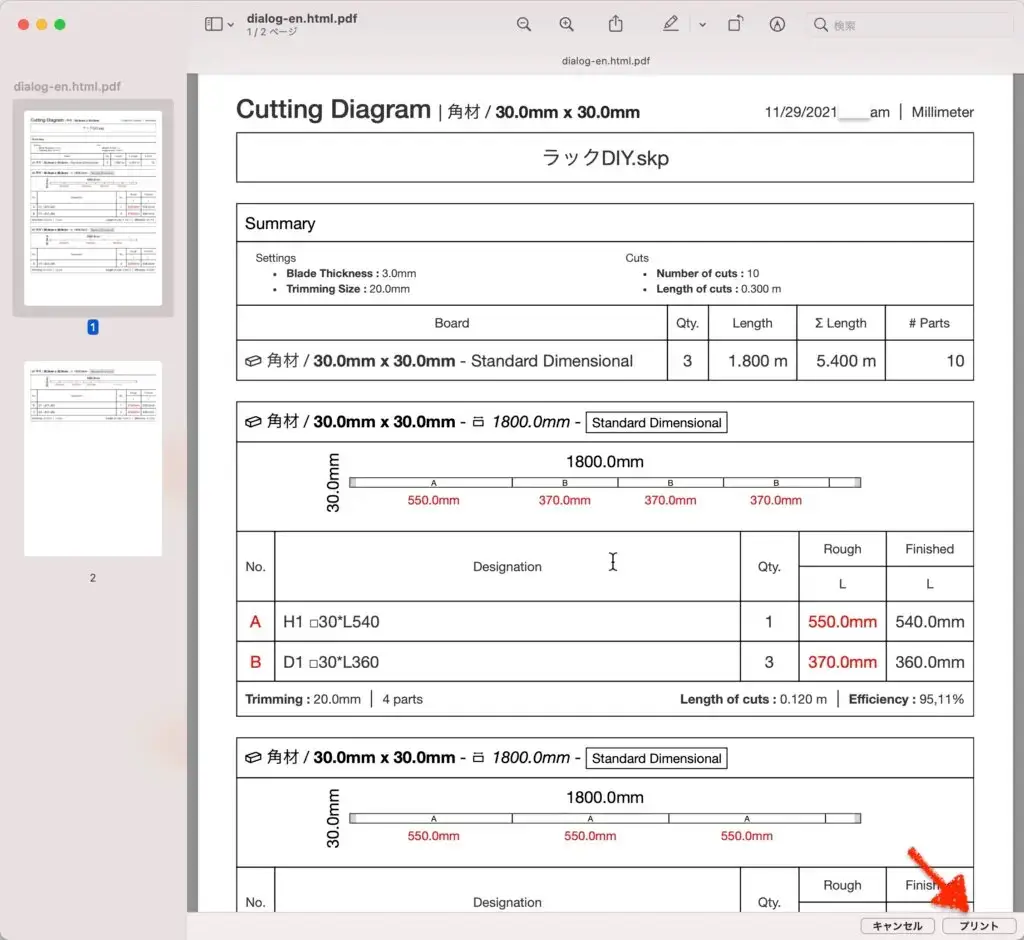
Task: Activate the Markup pen tool
Action: point(671,24)
